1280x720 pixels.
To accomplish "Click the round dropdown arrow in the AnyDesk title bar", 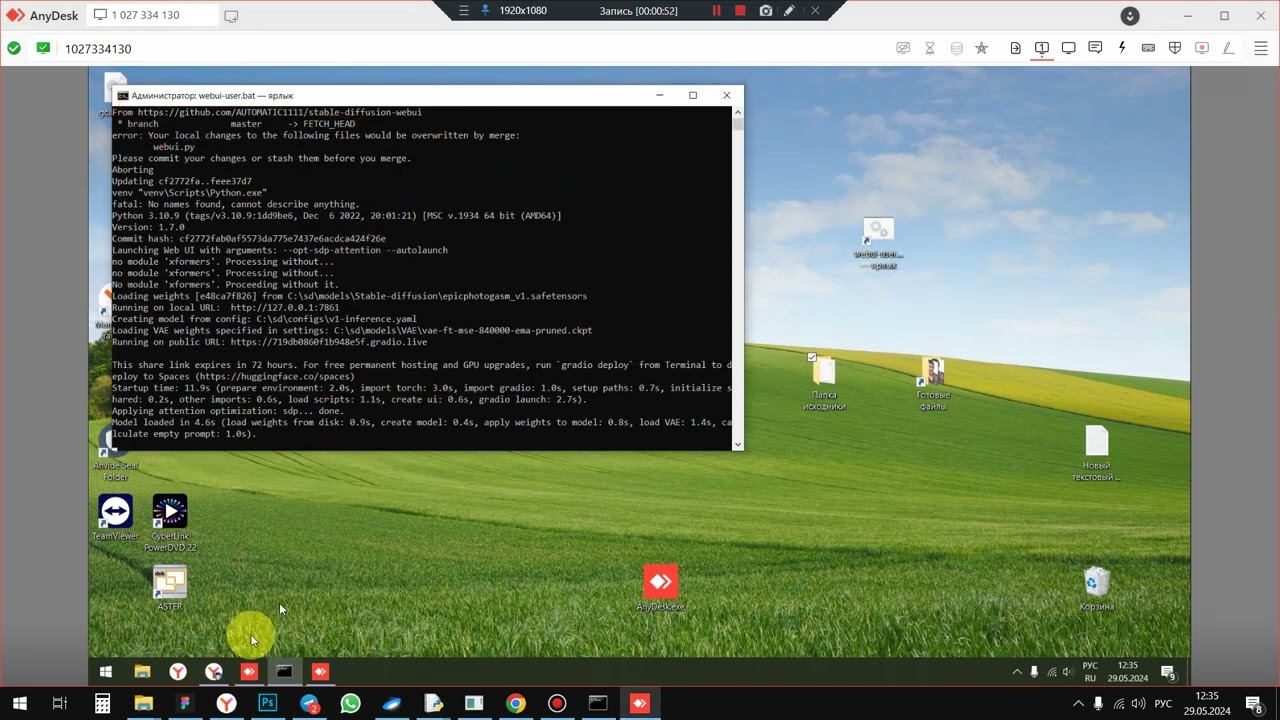I will [x=1130, y=16].
